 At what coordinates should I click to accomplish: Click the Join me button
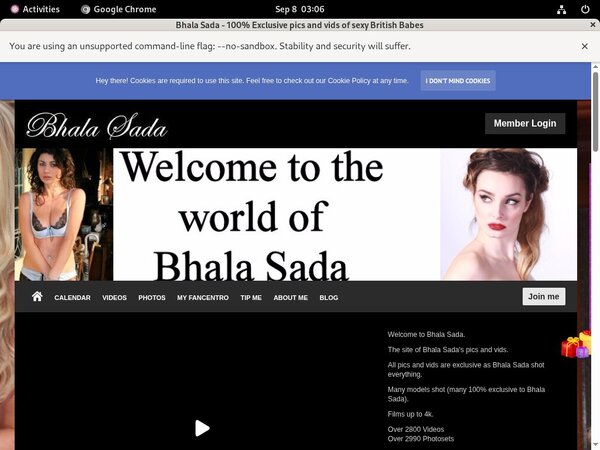click(544, 296)
